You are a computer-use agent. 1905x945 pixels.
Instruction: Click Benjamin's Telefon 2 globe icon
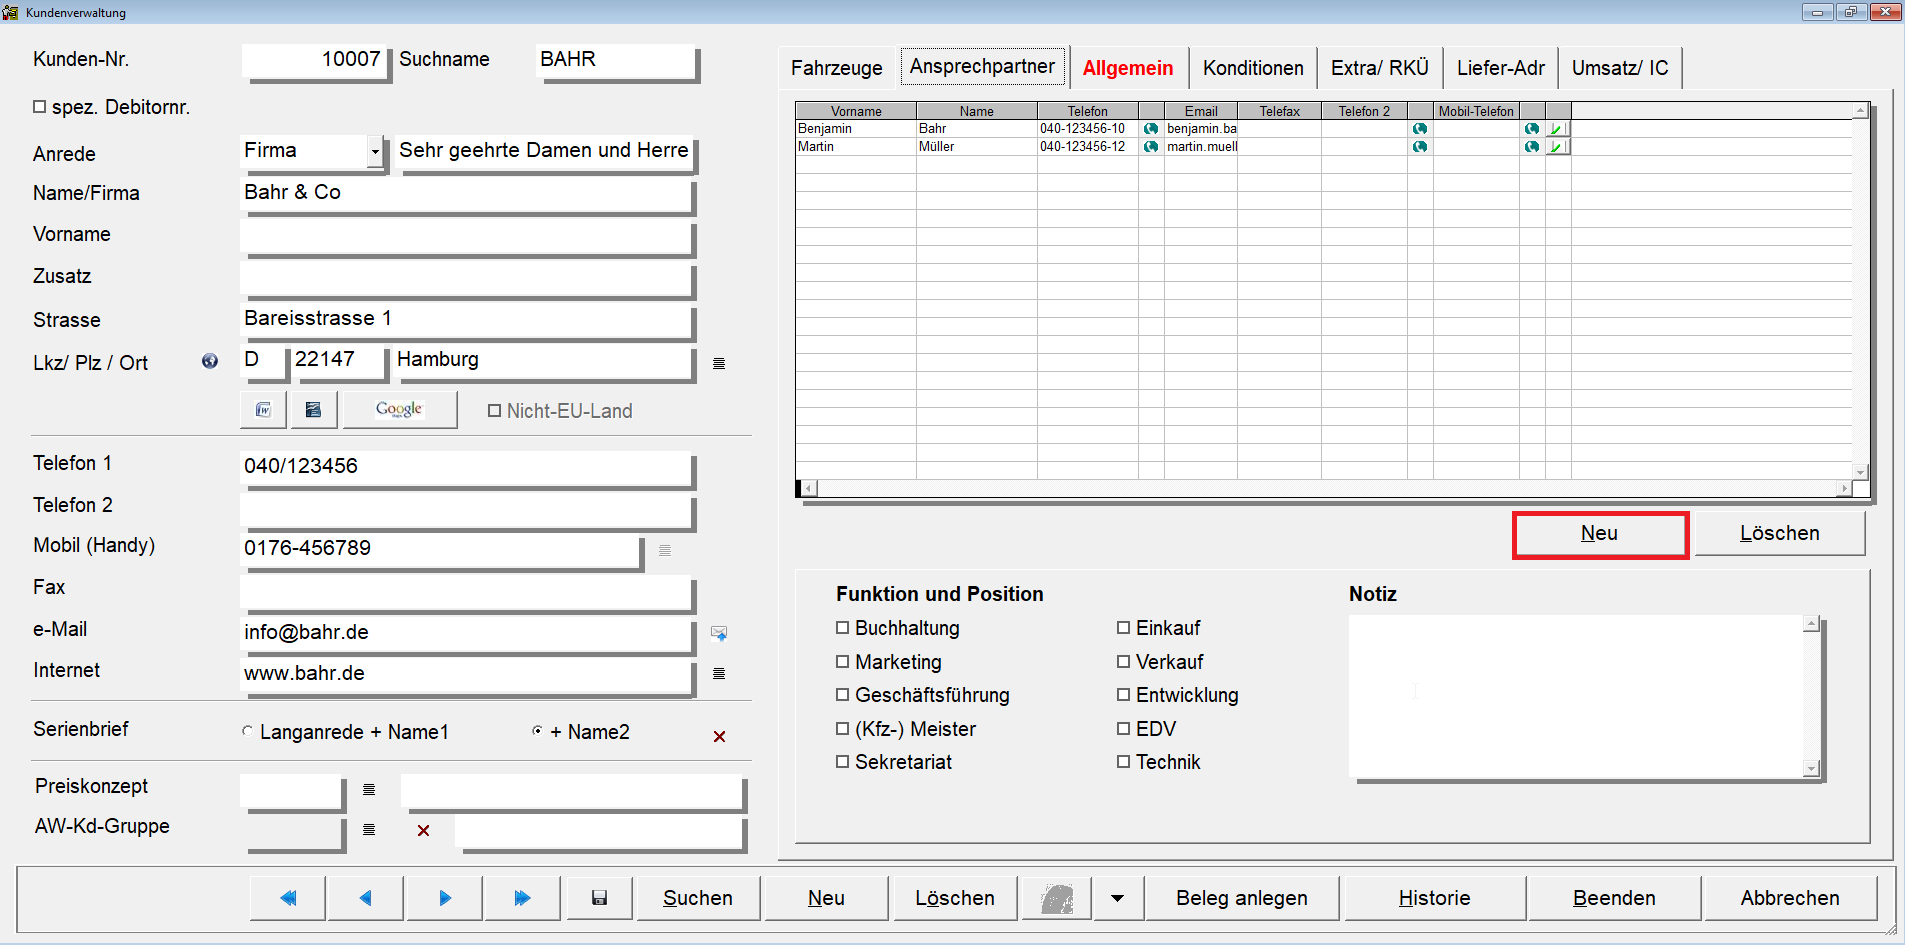point(1420,129)
